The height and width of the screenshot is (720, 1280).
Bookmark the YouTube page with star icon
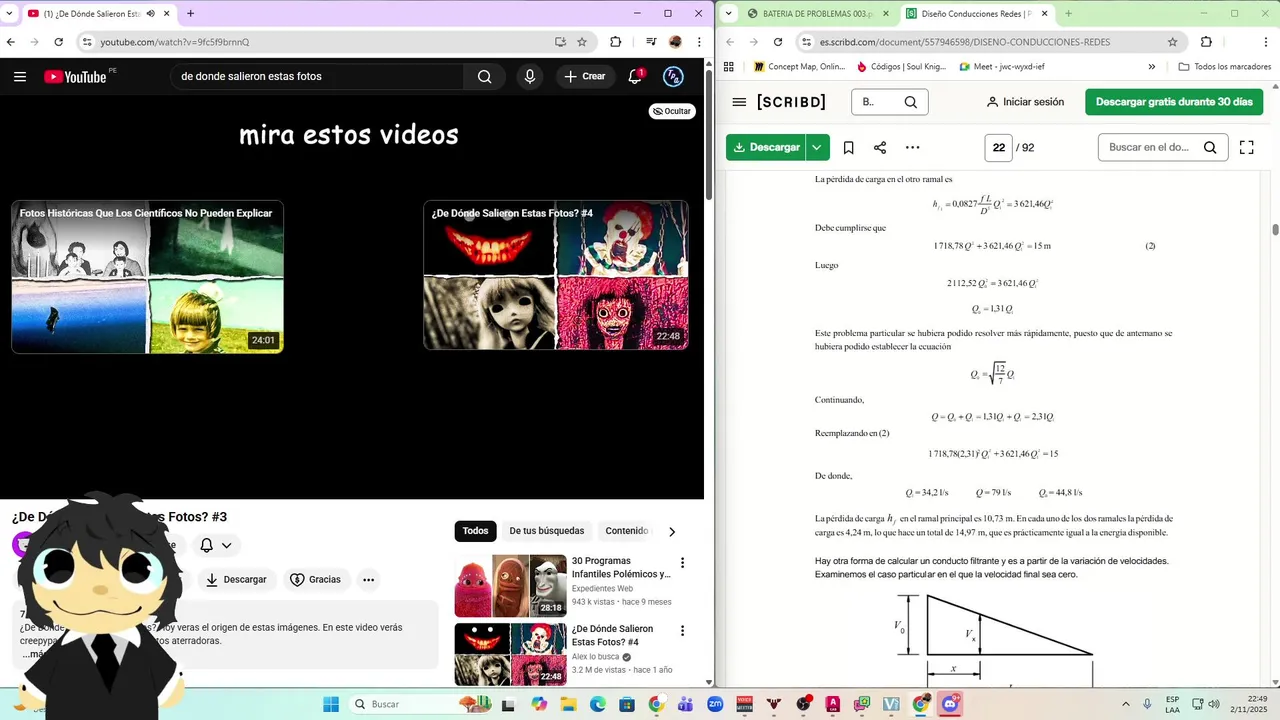(x=582, y=42)
